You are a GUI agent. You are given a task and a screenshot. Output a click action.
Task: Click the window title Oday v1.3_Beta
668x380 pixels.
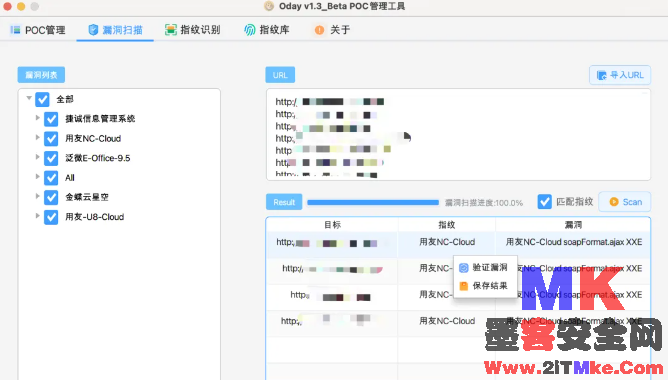342,6
